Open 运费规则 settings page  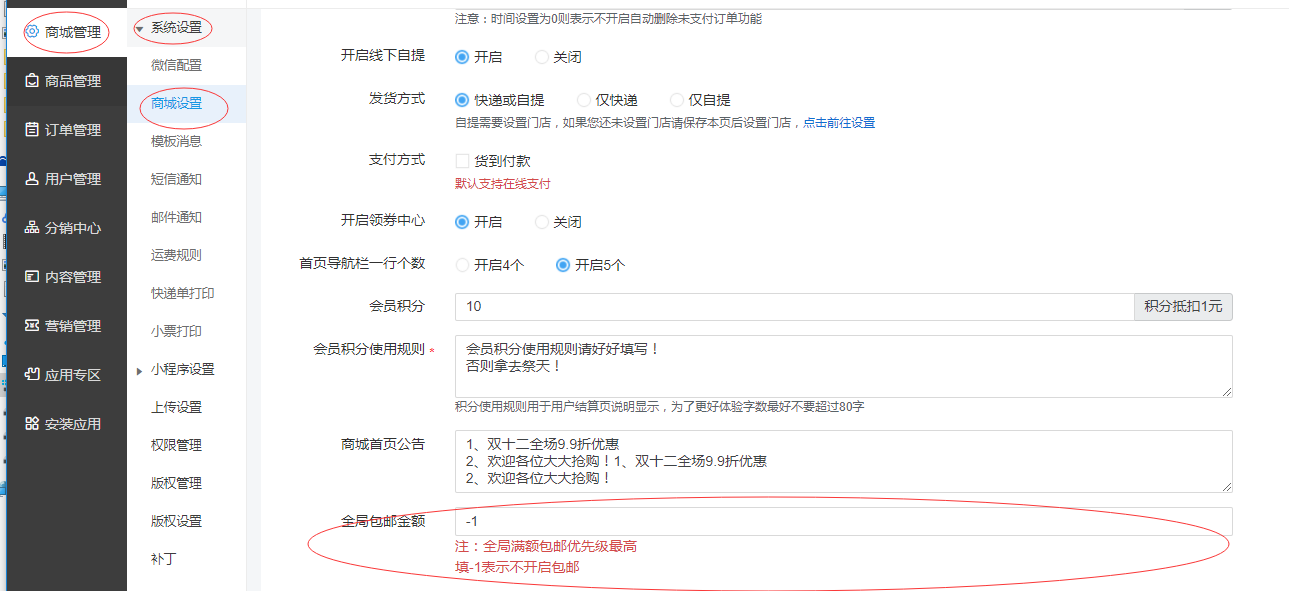tap(176, 256)
